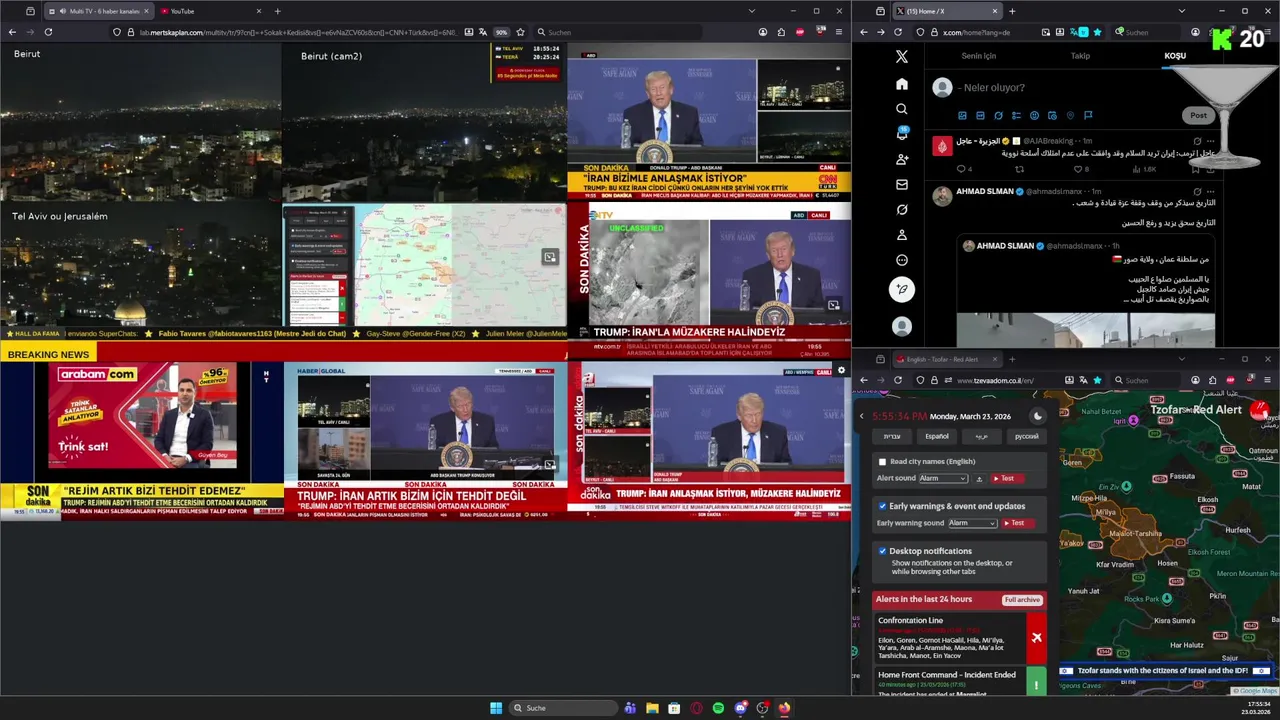The width and height of the screenshot is (1280, 720).
Task: Select the Beirut camera feed
Action: (141, 121)
